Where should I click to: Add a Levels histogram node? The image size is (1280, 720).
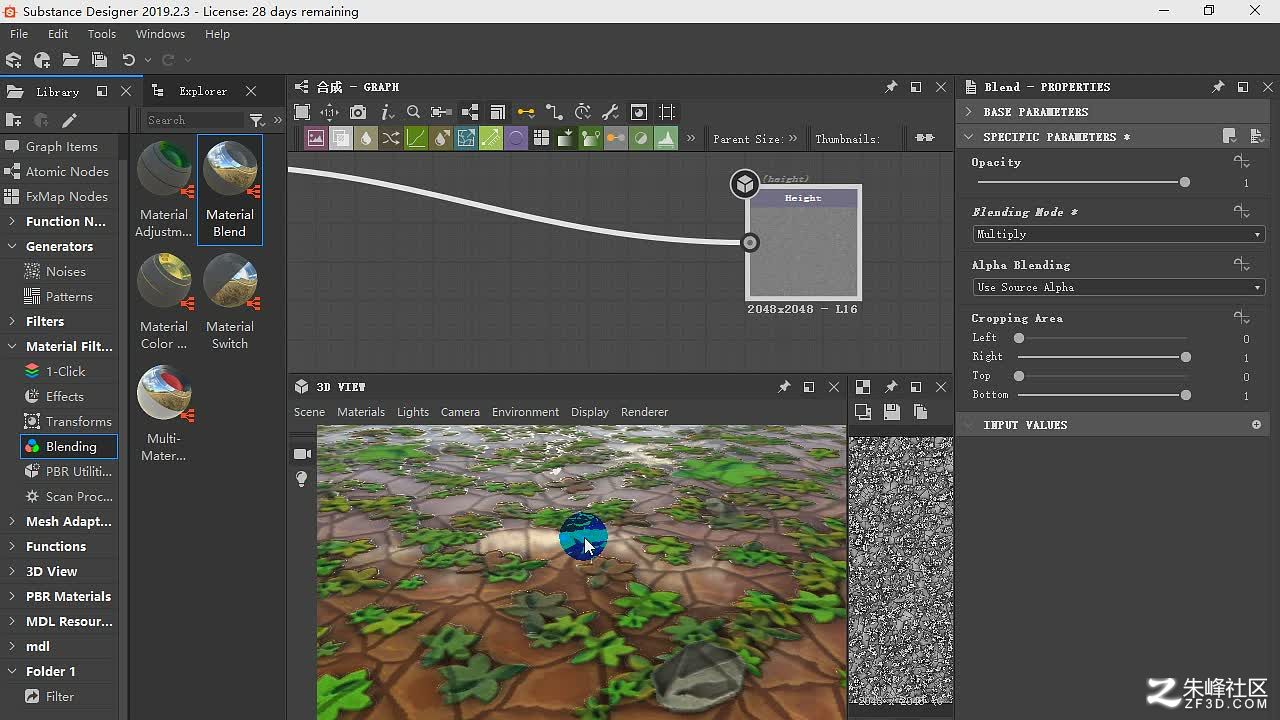click(x=666, y=139)
